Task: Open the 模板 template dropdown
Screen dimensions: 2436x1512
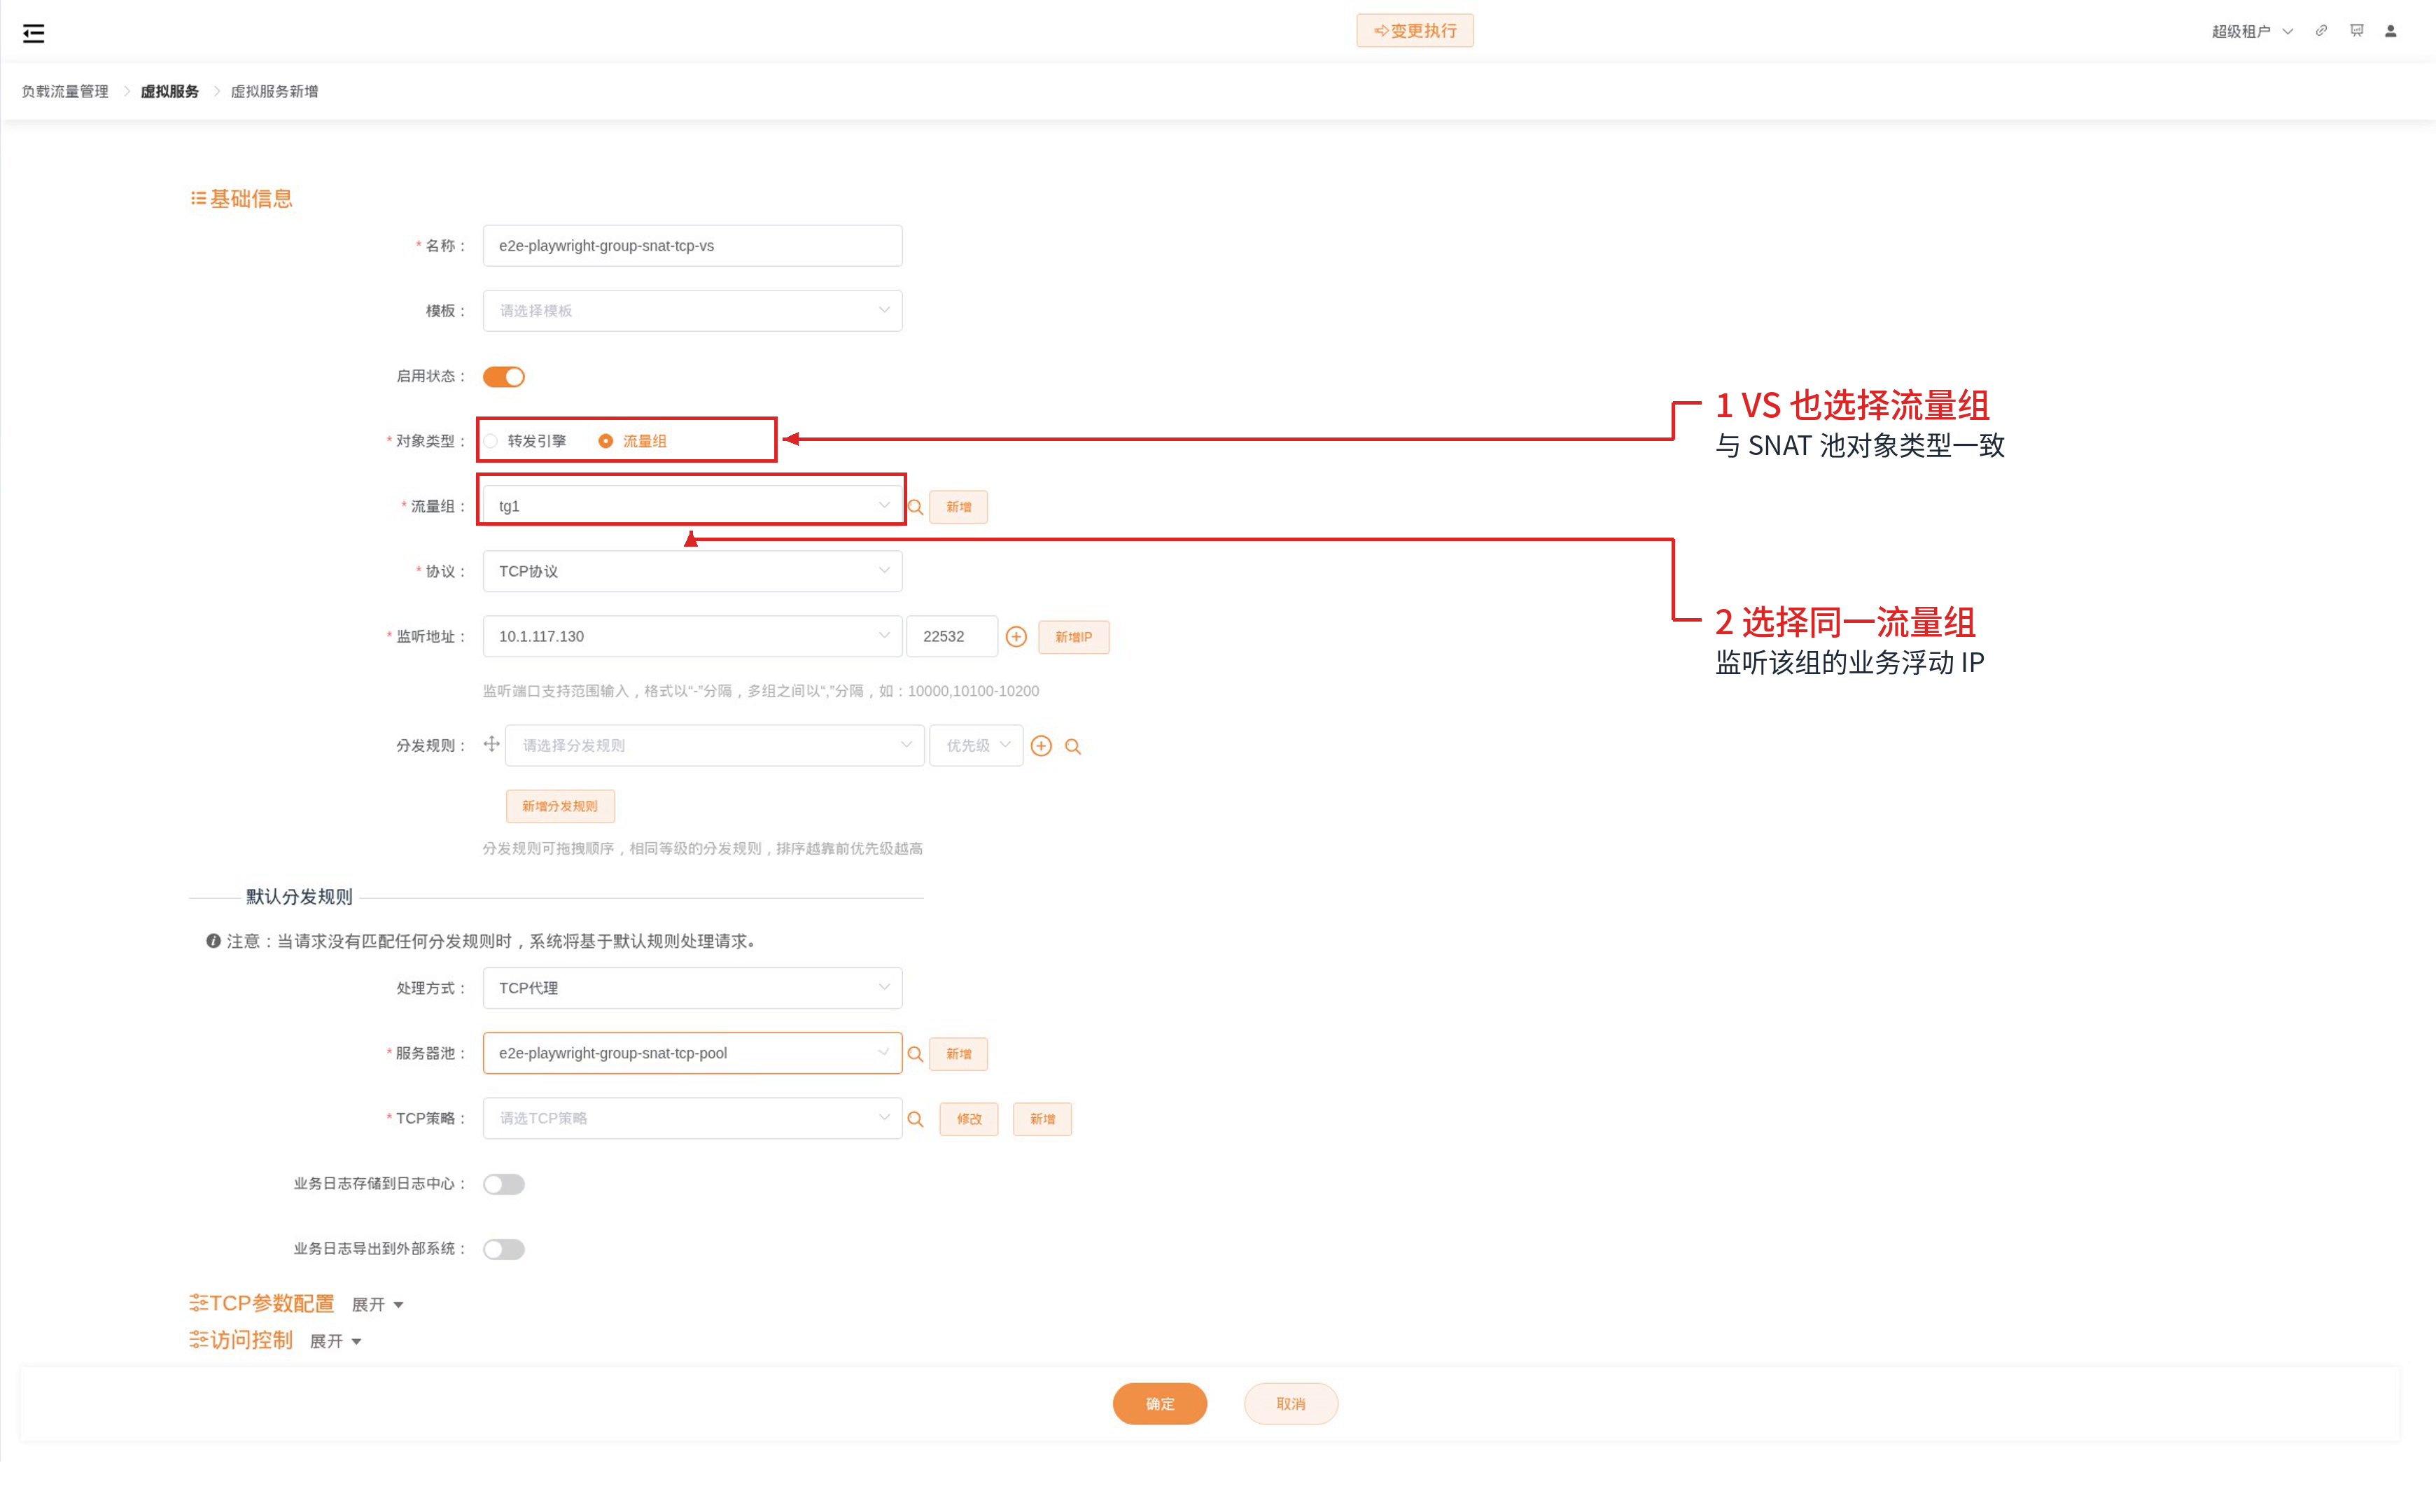Action: [x=692, y=311]
